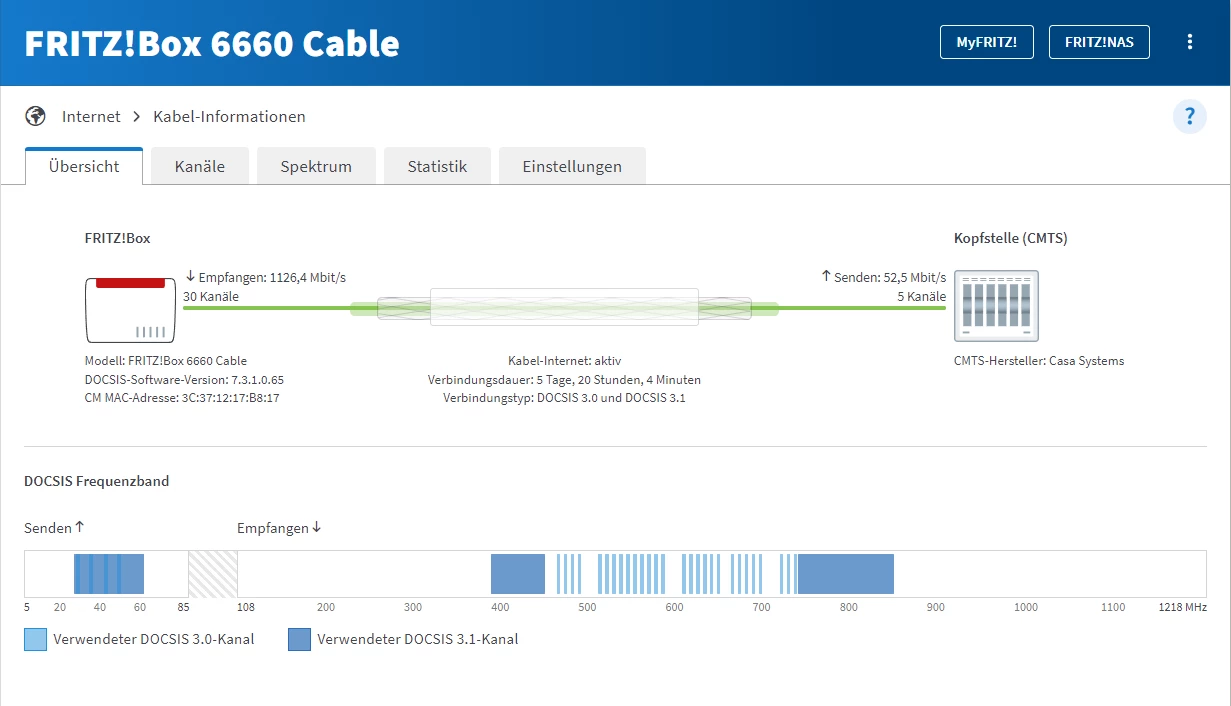Open the three-dot options menu

[1189, 42]
